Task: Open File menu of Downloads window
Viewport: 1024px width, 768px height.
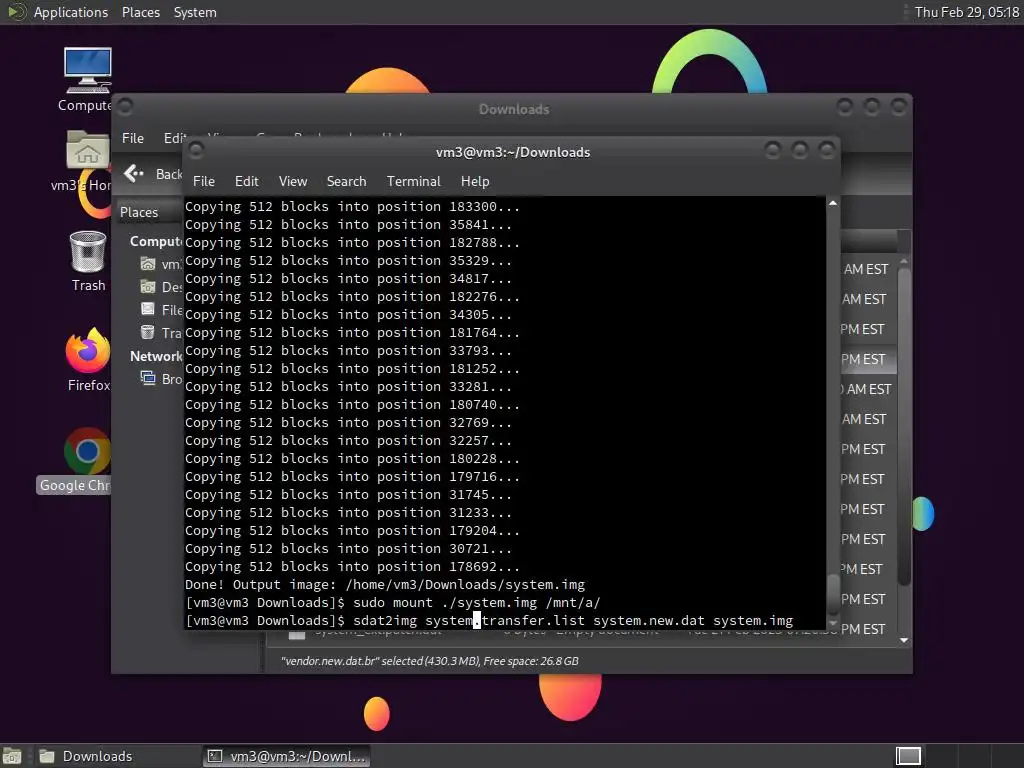Action: (x=133, y=138)
